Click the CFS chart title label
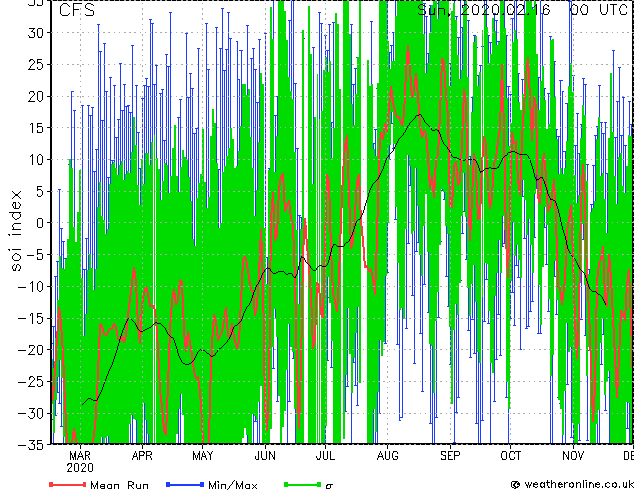 tap(77, 10)
